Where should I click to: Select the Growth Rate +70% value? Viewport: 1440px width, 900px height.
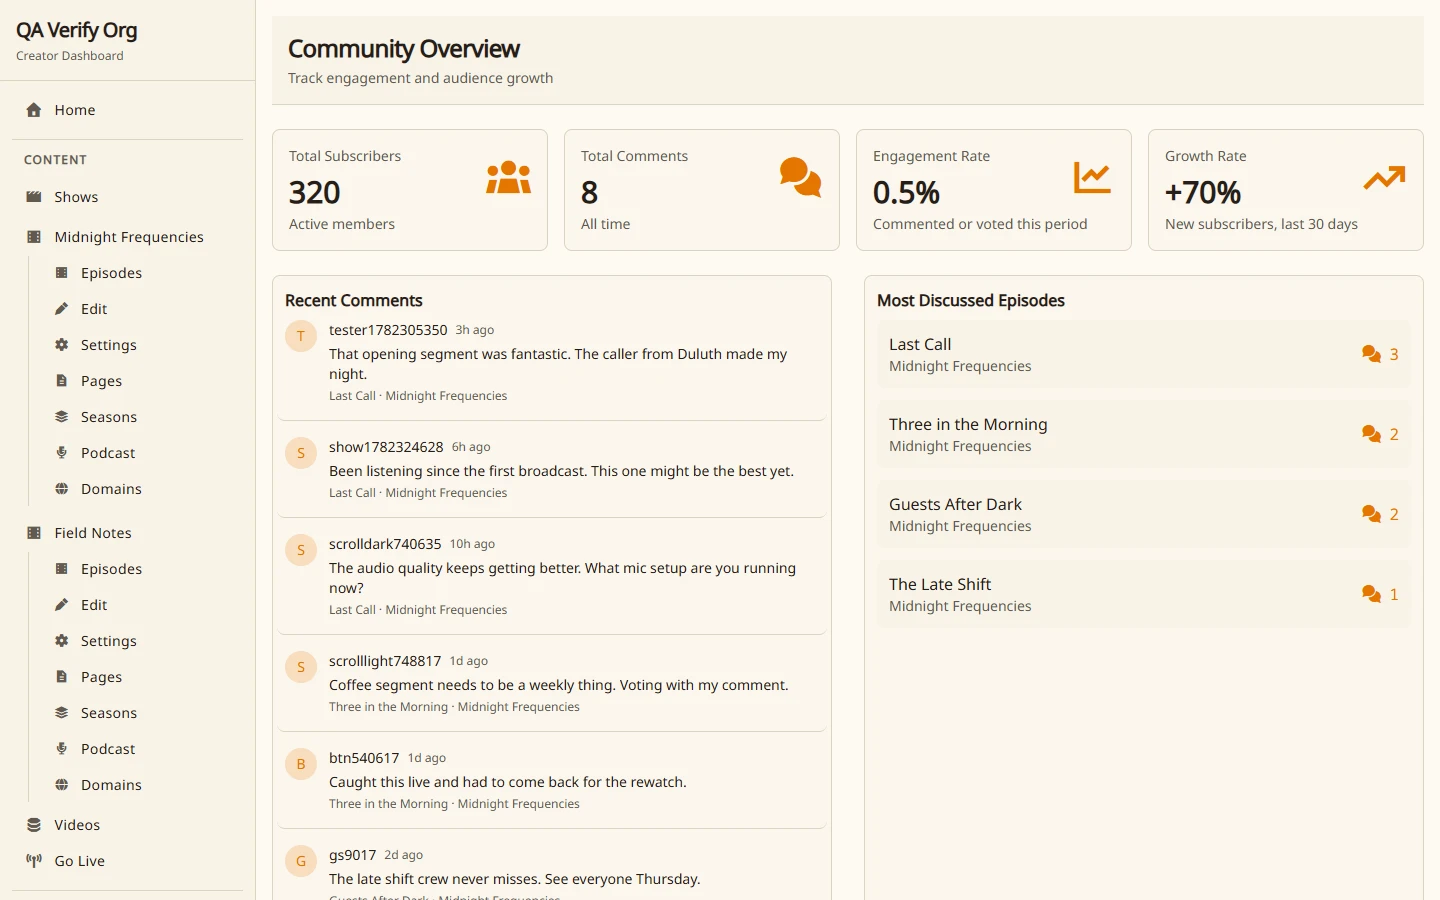1203,192
